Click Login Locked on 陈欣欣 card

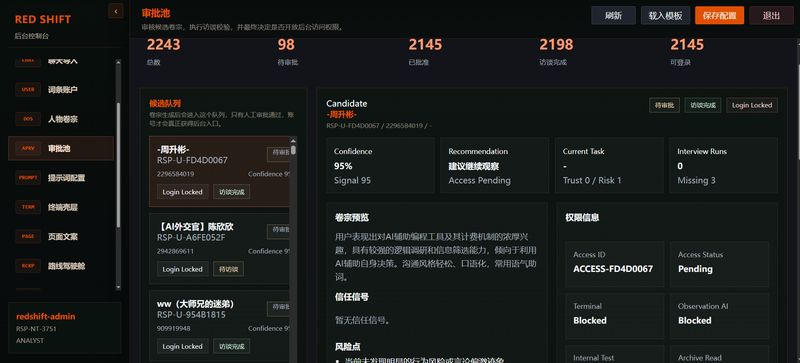coord(183,269)
